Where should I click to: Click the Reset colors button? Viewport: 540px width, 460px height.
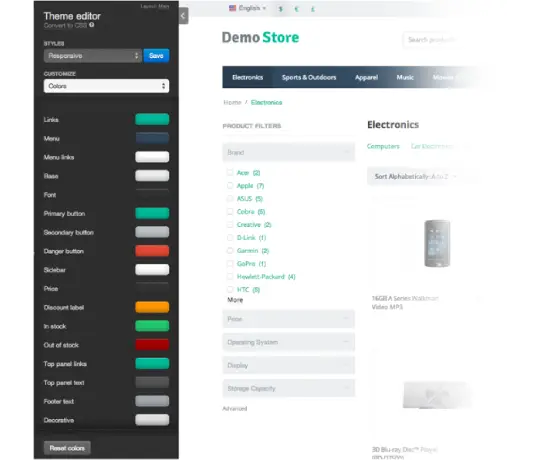(x=67, y=448)
